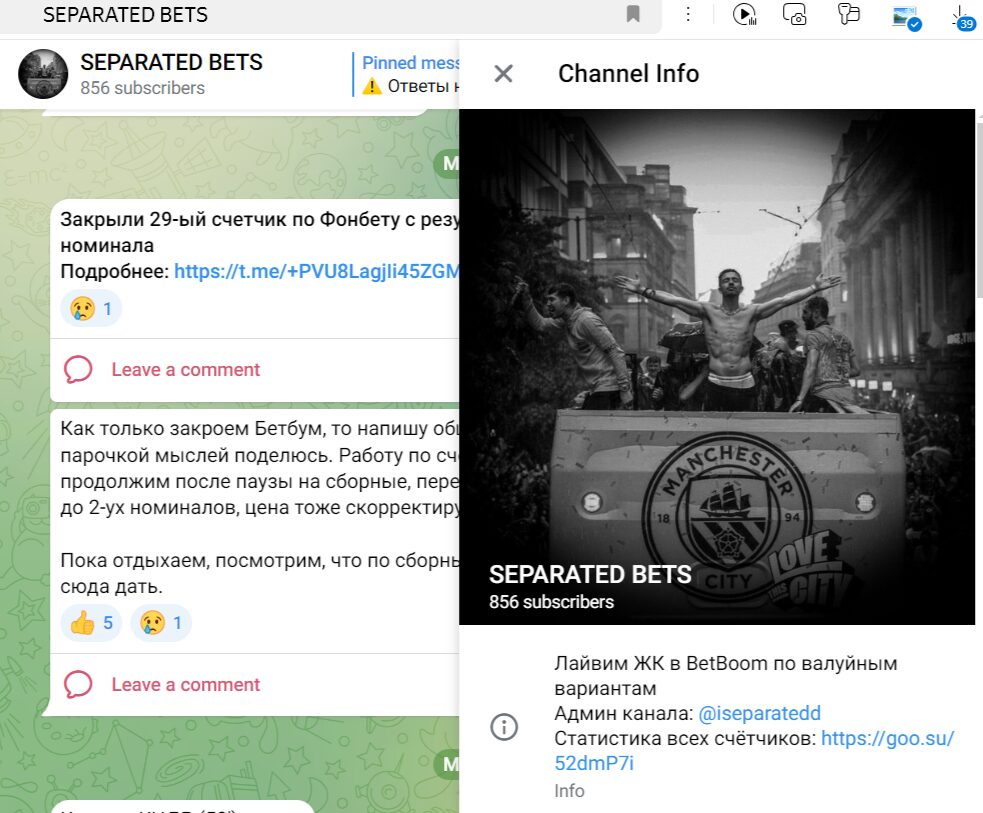983x813 pixels.
Task: Open the @iseparatedd admin link
Action: 759,713
